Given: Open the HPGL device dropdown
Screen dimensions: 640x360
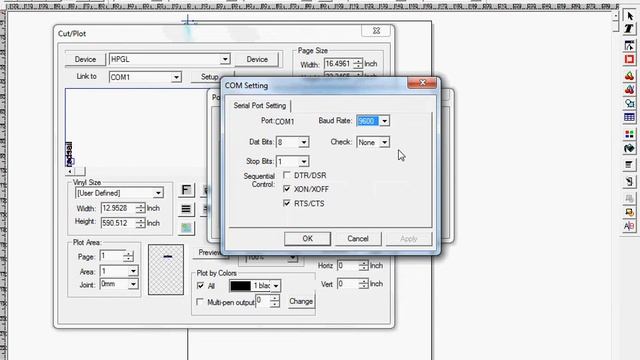Looking at the screenshot, I should [225, 60].
